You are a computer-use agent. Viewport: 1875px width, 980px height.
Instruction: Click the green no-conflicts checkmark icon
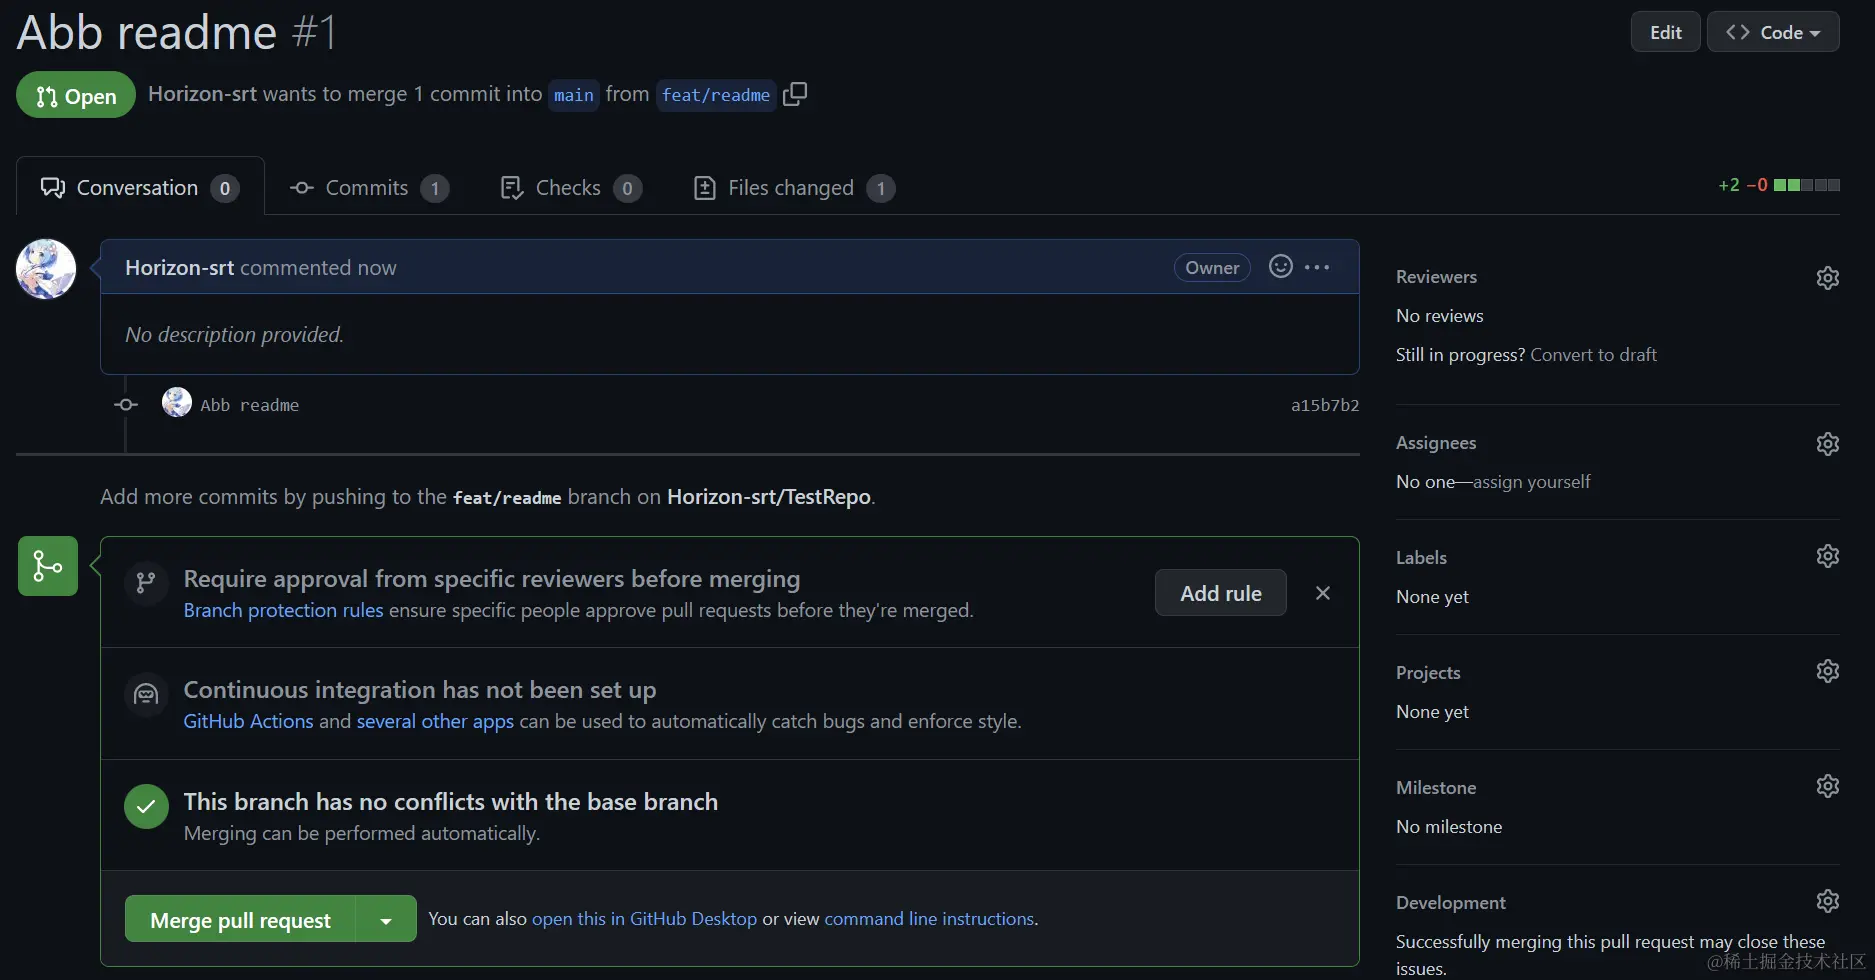click(x=146, y=806)
